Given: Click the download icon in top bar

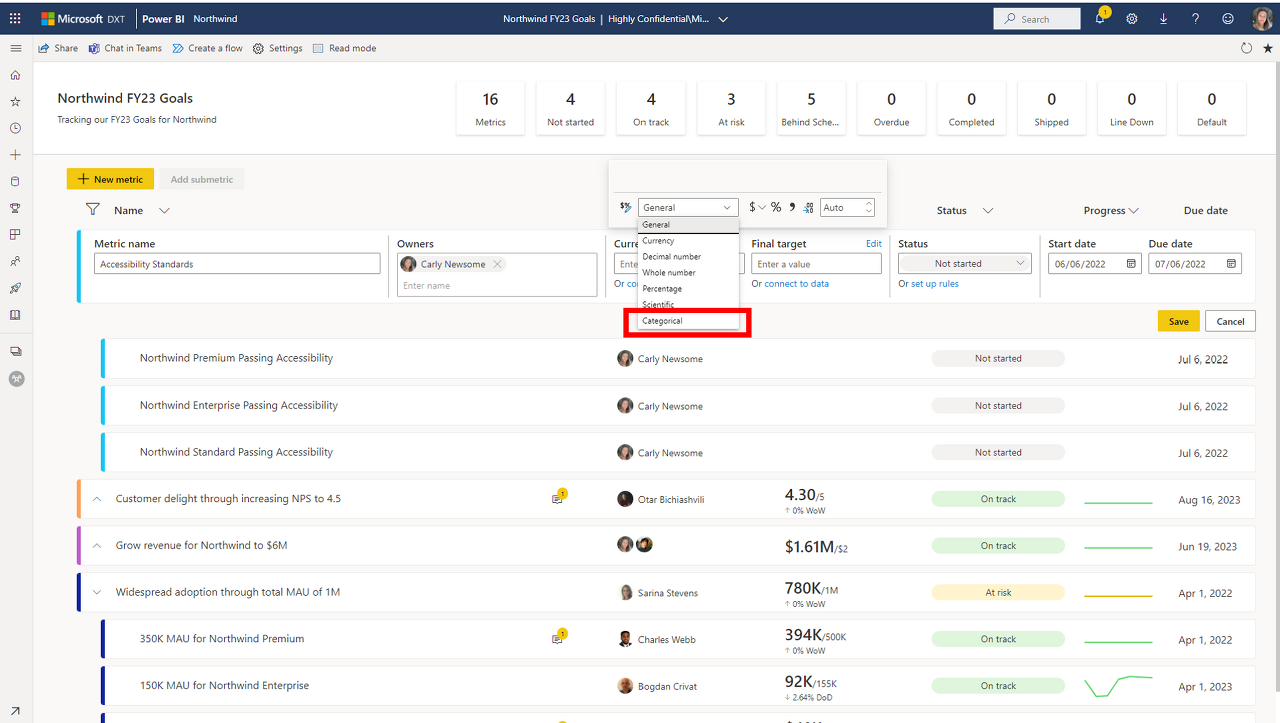Looking at the screenshot, I should click(x=1164, y=19).
